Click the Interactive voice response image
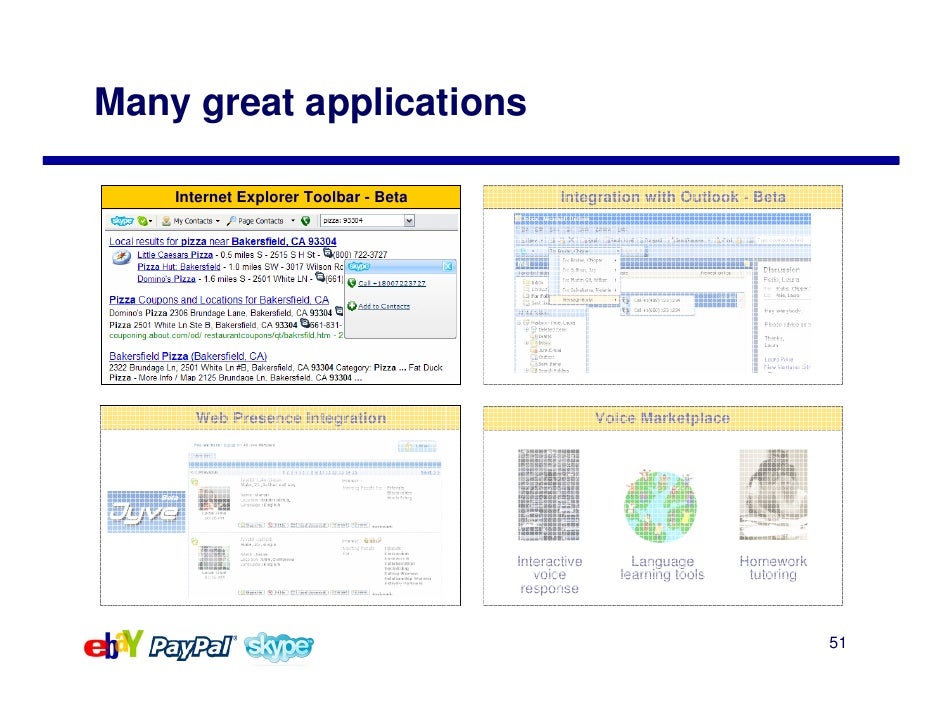 coord(548,495)
